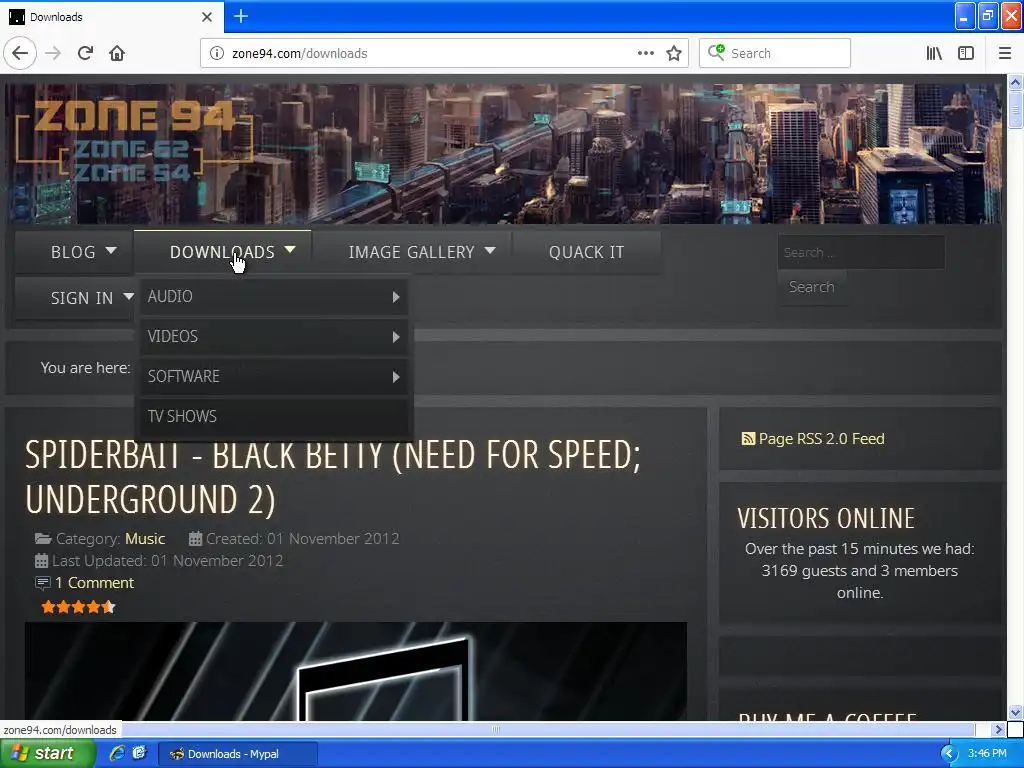This screenshot has height=768, width=1024.
Task: Expand the hidden system tray icons arrow
Action: coord(948,754)
